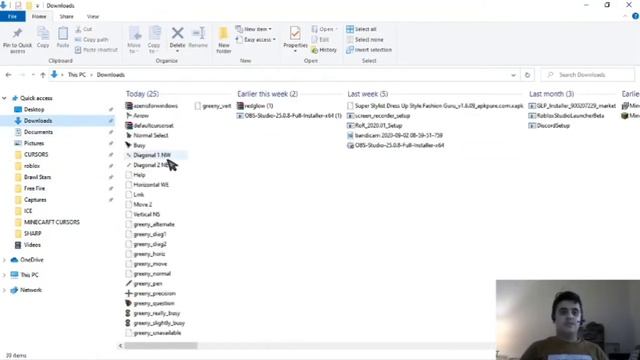Click the Back navigation arrow
This screenshot has height=360, width=640.
coord(9,75)
